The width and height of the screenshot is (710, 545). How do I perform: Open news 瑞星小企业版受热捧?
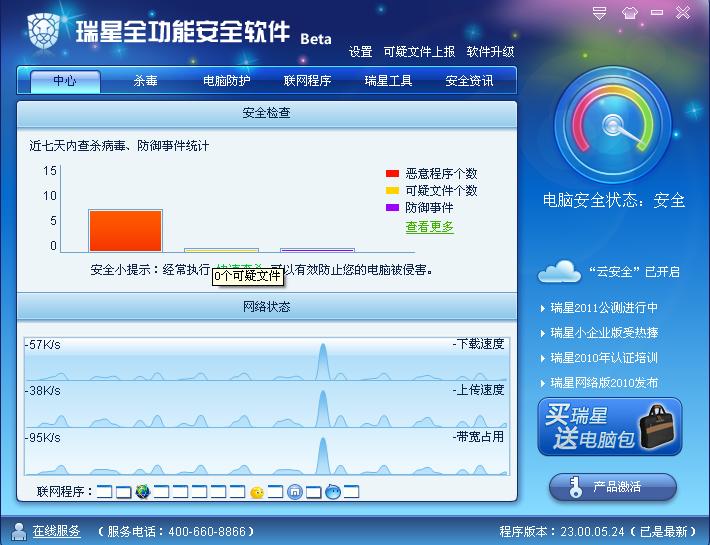604,333
